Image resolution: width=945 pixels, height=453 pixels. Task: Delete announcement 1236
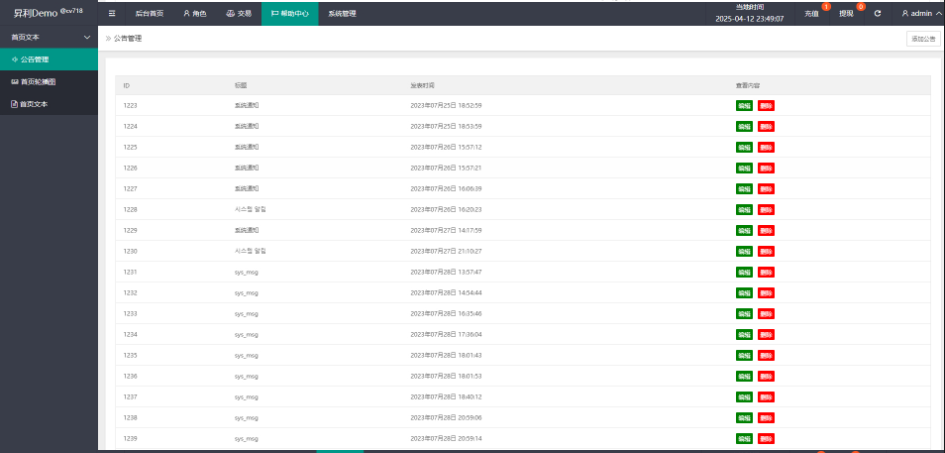[x=766, y=376]
